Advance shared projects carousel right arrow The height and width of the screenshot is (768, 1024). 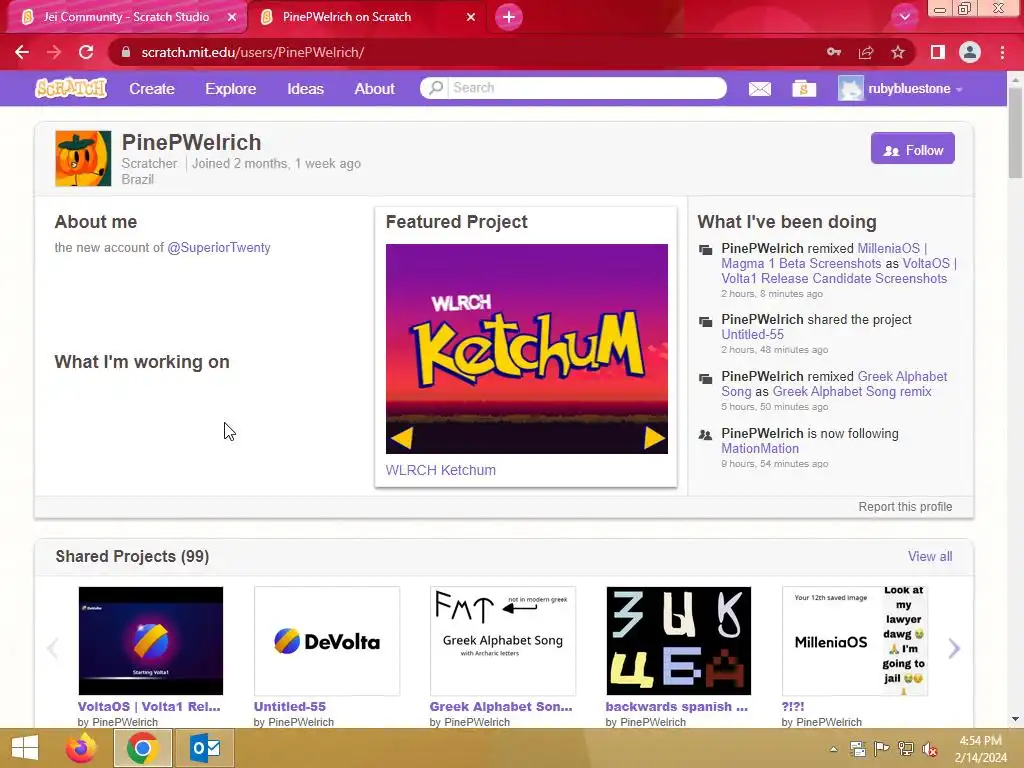(x=954, y=648)
